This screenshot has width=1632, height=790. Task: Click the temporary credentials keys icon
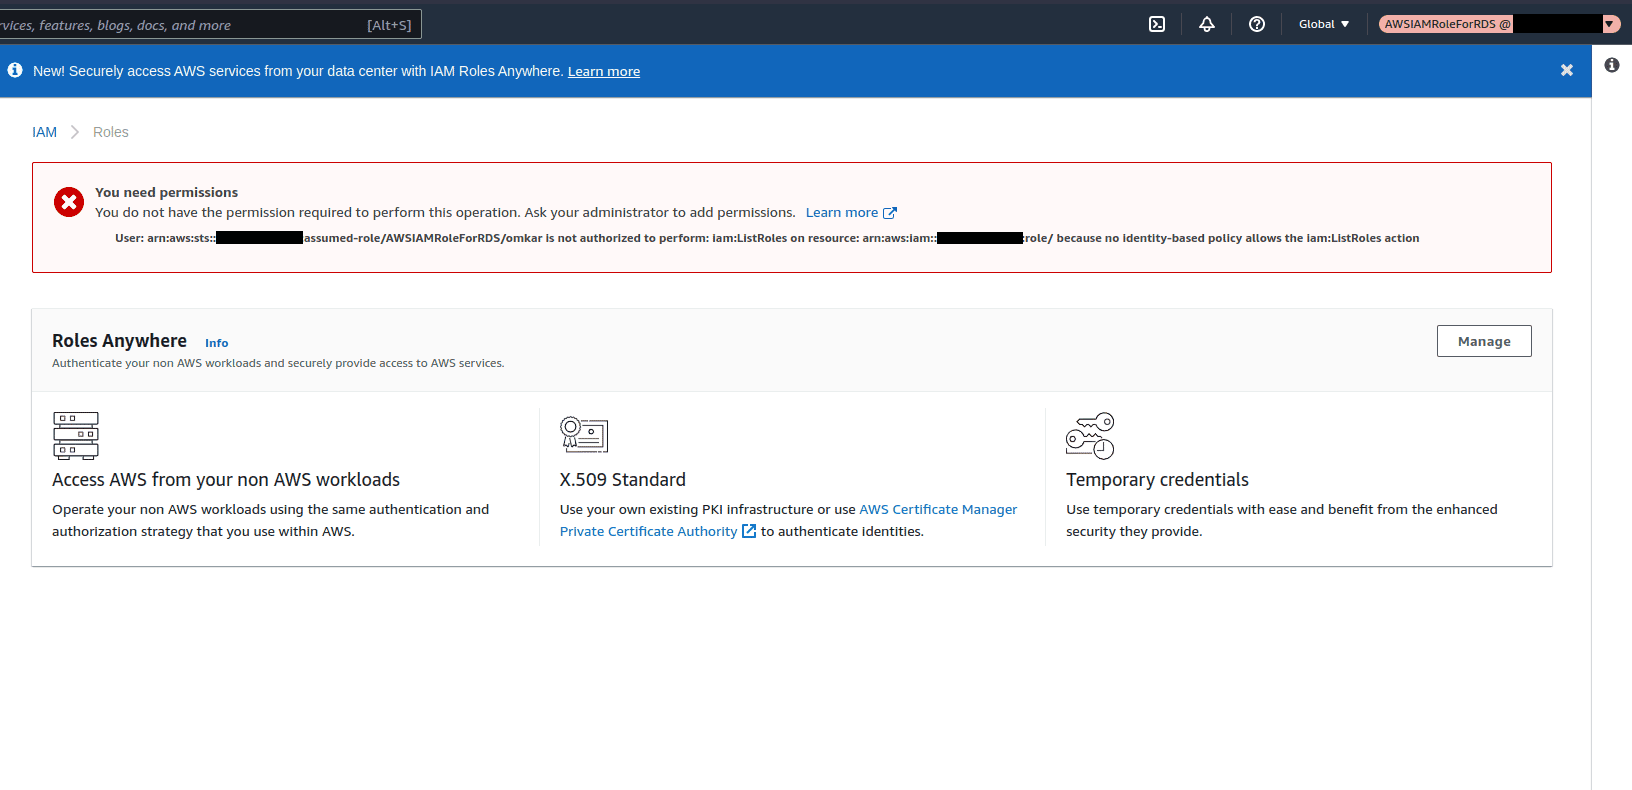tap(1090, 436)
